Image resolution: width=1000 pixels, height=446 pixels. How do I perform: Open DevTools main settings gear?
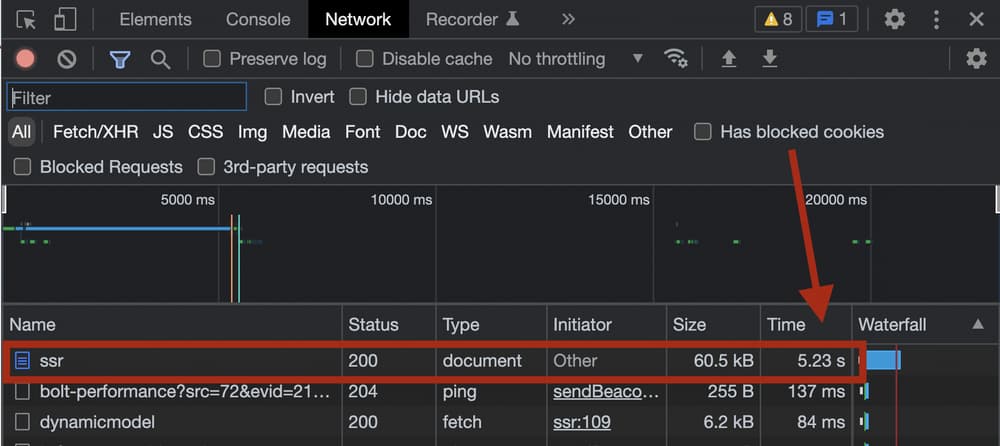(x=895, y=20)
